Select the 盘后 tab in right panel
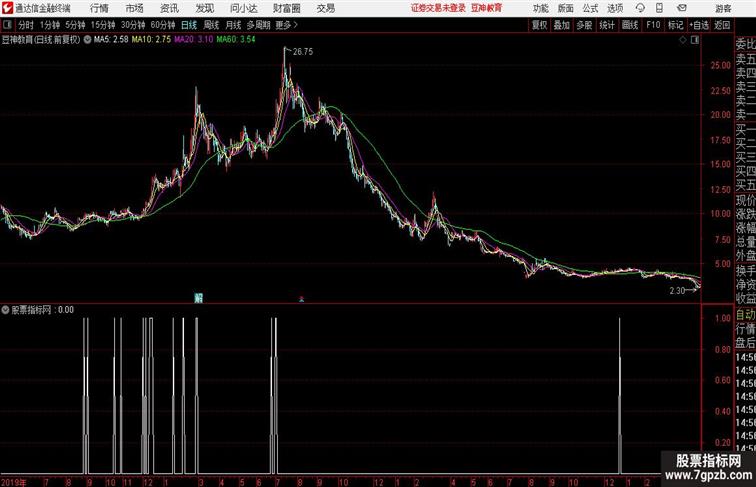 (745, 343)
